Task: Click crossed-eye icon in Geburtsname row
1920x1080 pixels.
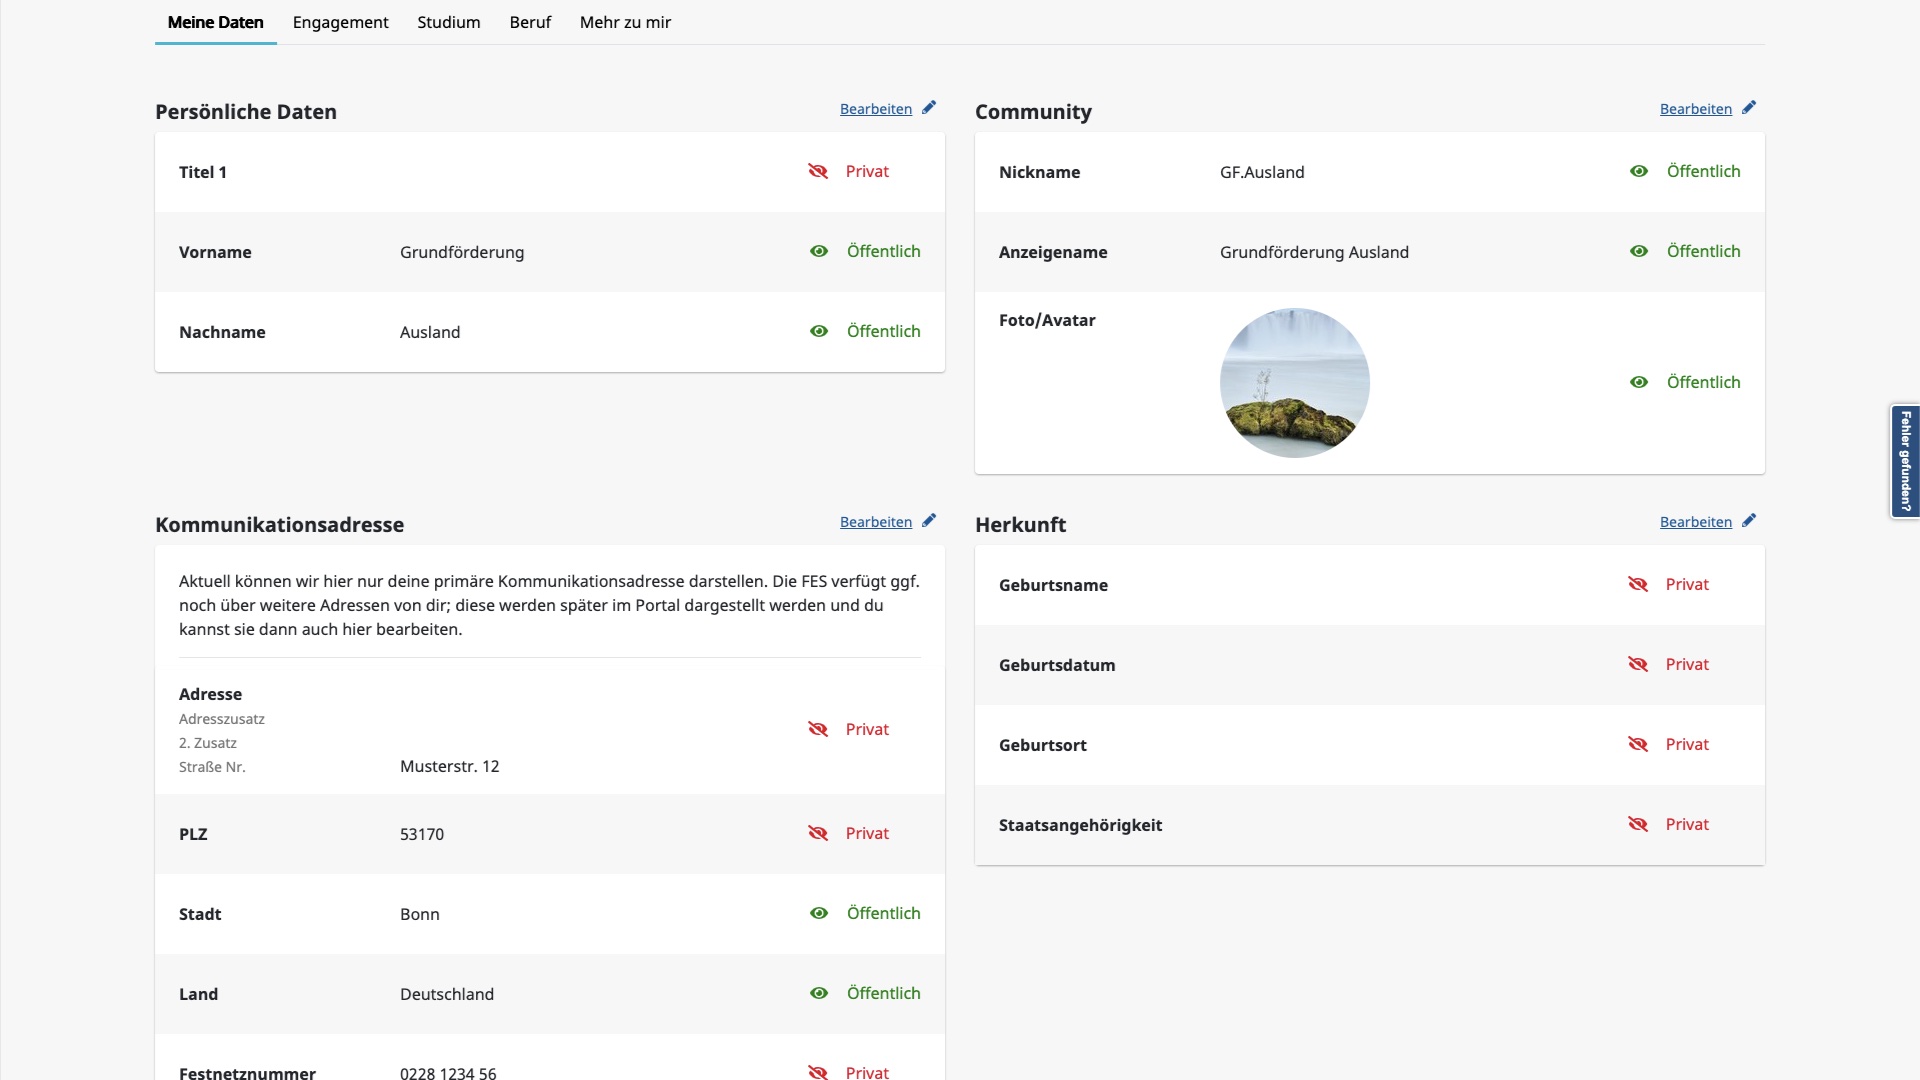Action: click(1638, 584)
